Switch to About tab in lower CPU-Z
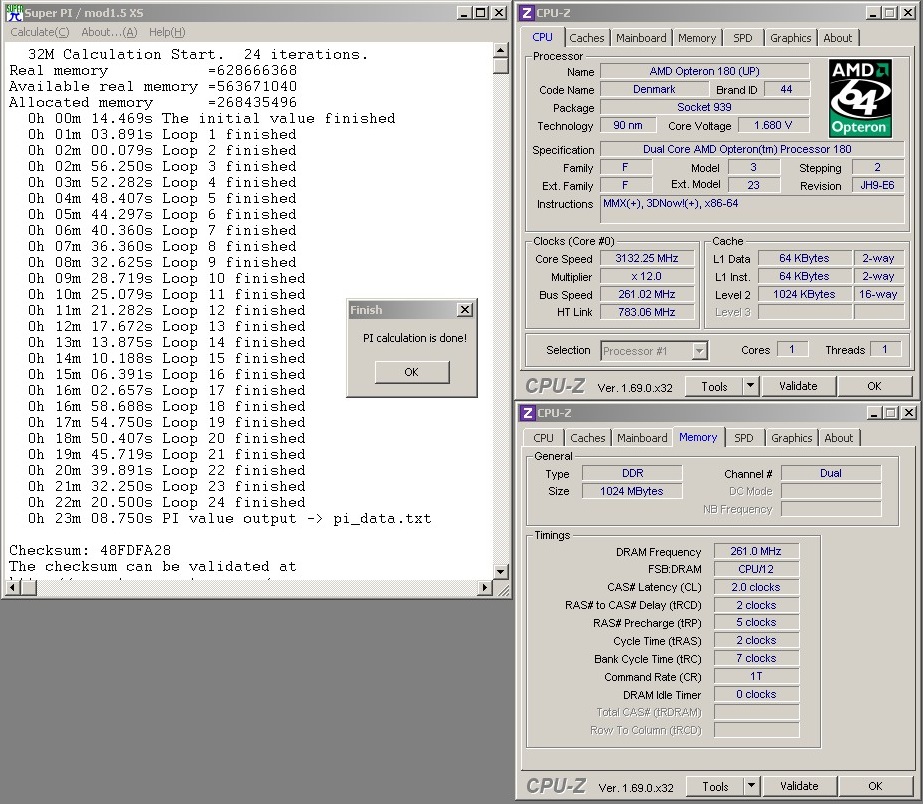Screen dimensions: 923x804 [x=839, y=438]
